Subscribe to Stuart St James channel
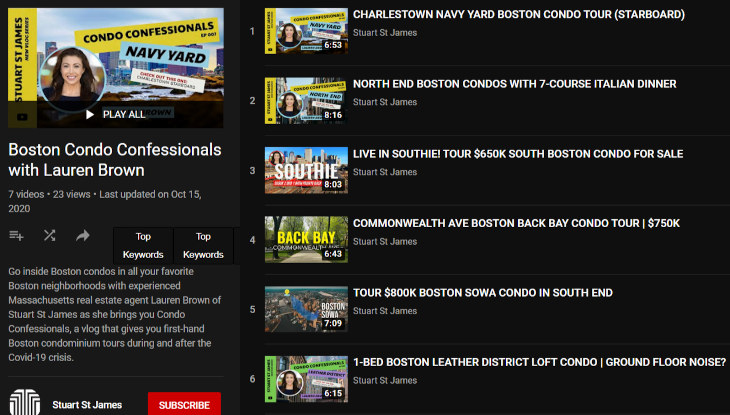 pyautogui.click(x=184, y=404)
